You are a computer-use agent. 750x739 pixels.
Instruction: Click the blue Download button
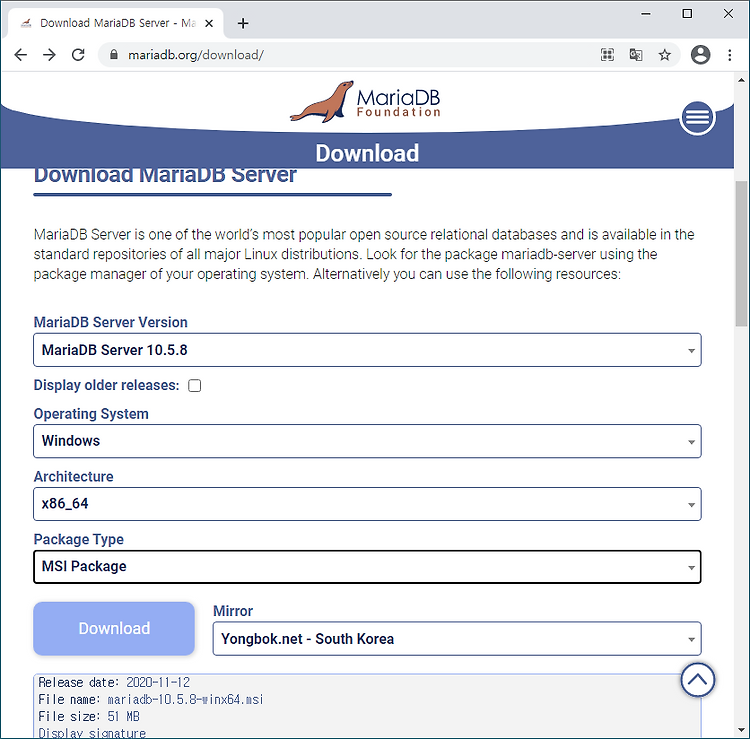(114, 629)
